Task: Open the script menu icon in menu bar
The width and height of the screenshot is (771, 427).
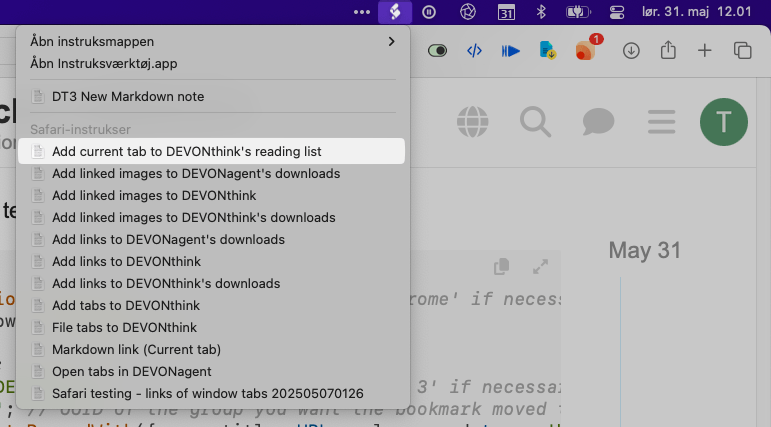Action: [x=395, y=12]
